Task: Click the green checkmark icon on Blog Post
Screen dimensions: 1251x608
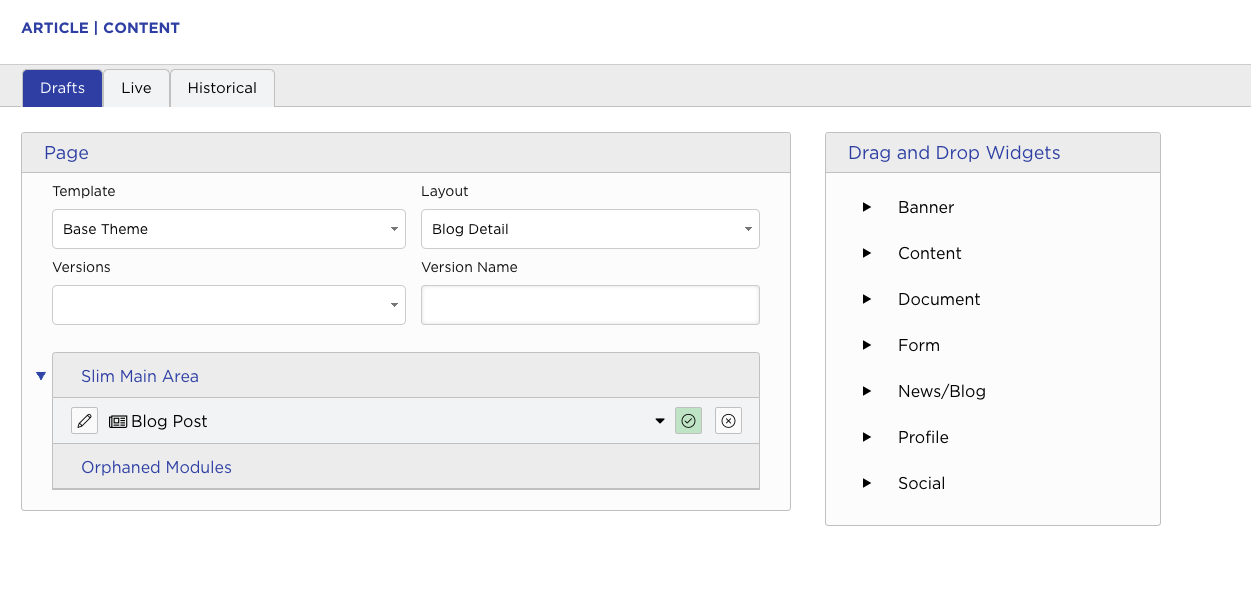Action: click(x=688, y=421)
